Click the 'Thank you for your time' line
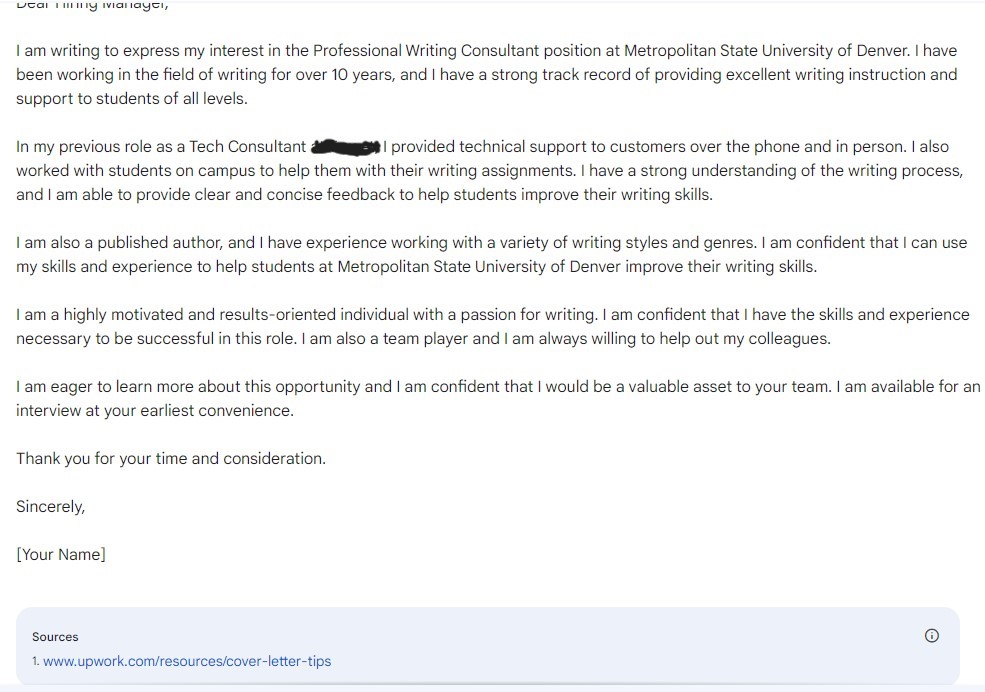Screen dimensions: 985x692 pos(171,459)
